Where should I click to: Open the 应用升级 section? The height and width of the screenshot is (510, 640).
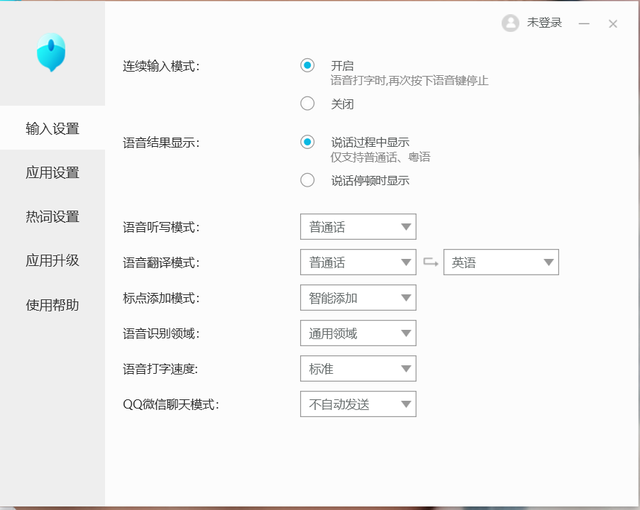52,260
